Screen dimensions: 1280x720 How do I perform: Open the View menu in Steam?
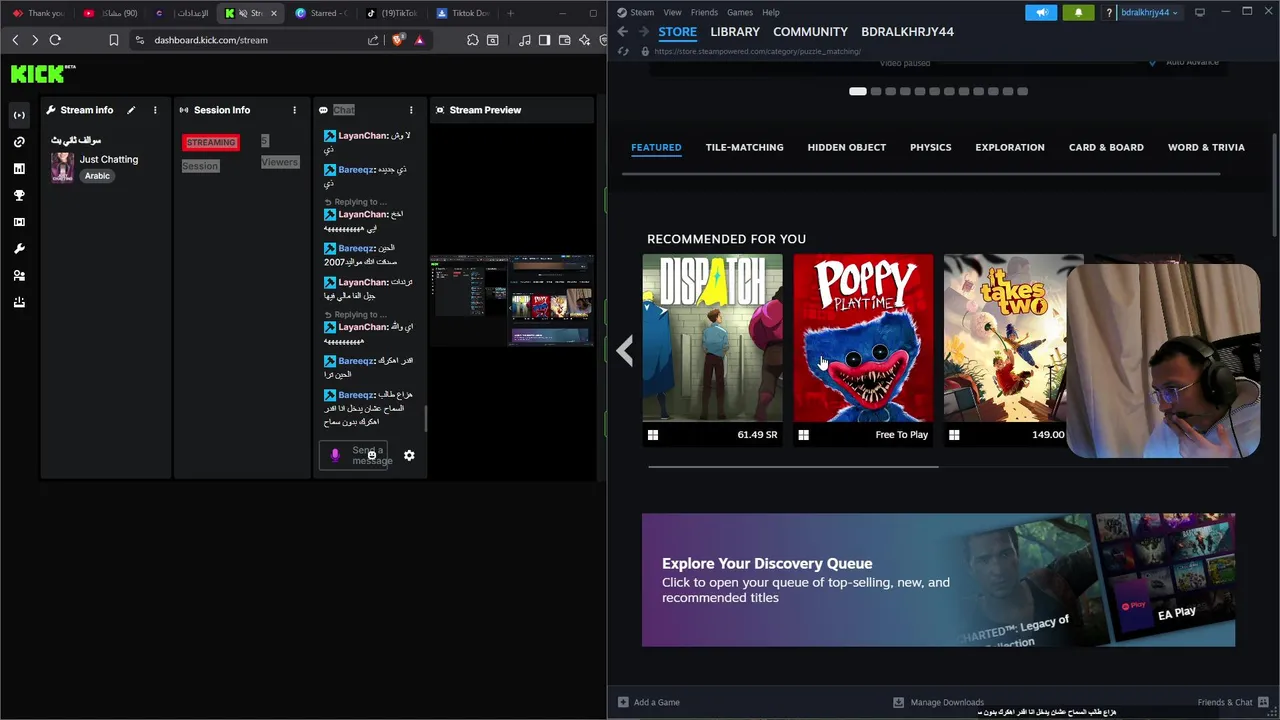[672, 12]
